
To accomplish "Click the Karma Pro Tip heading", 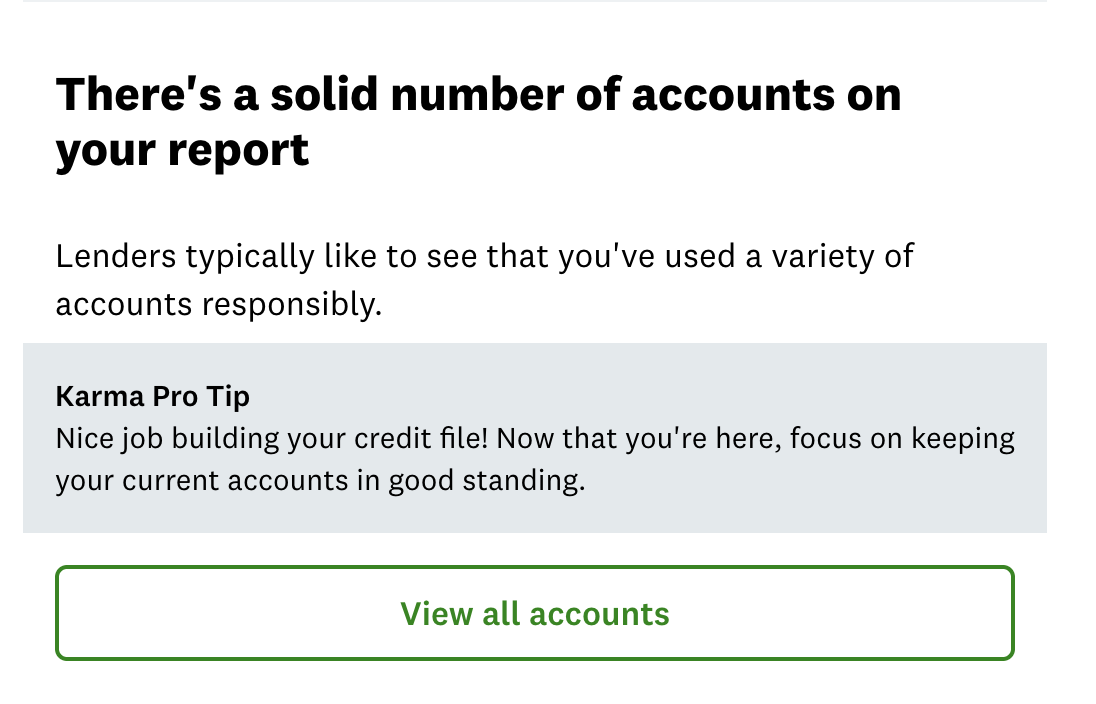I will coord(152,396).
